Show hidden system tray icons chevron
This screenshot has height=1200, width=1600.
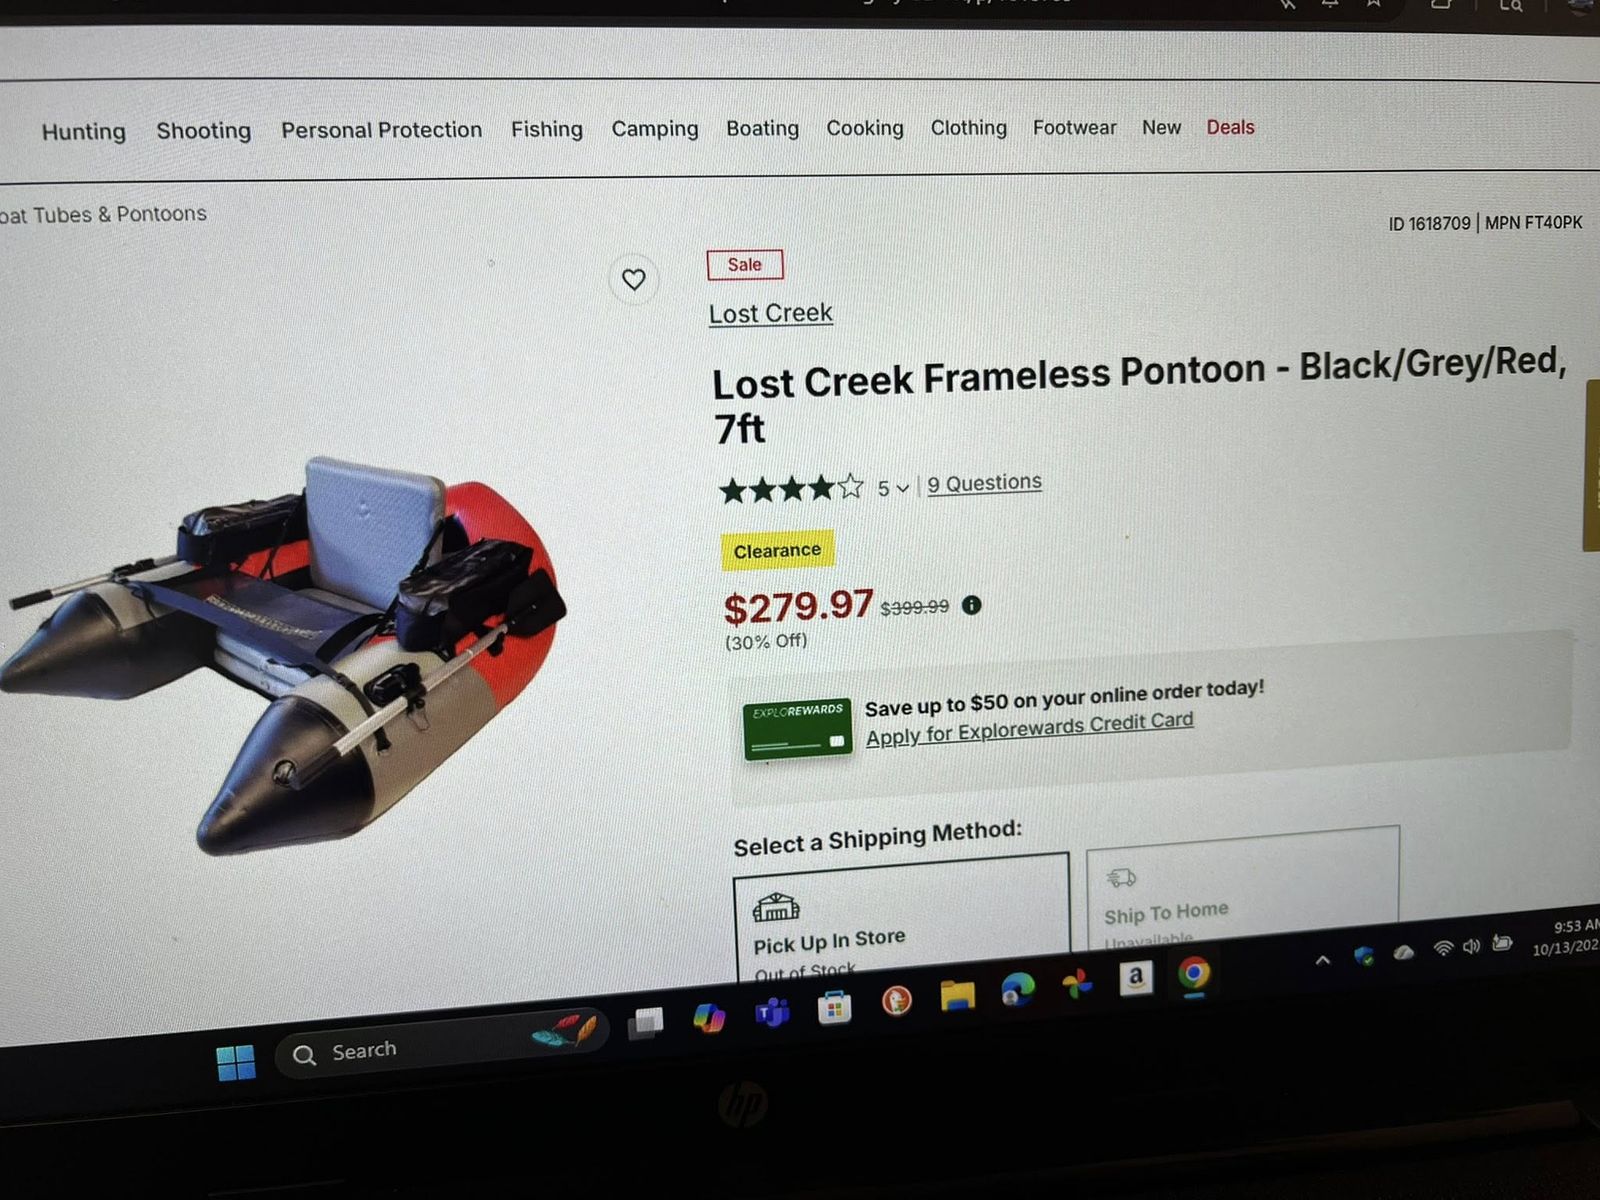pos(1322,960)
